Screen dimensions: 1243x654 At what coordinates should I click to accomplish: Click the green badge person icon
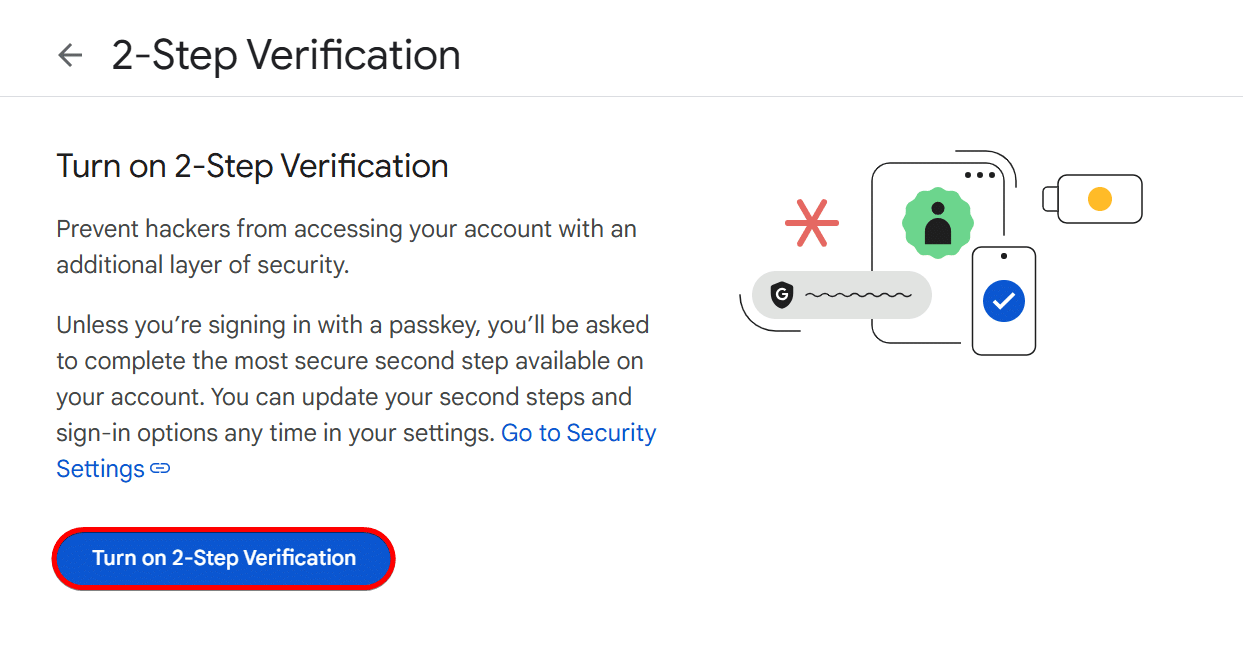[937, 222]
